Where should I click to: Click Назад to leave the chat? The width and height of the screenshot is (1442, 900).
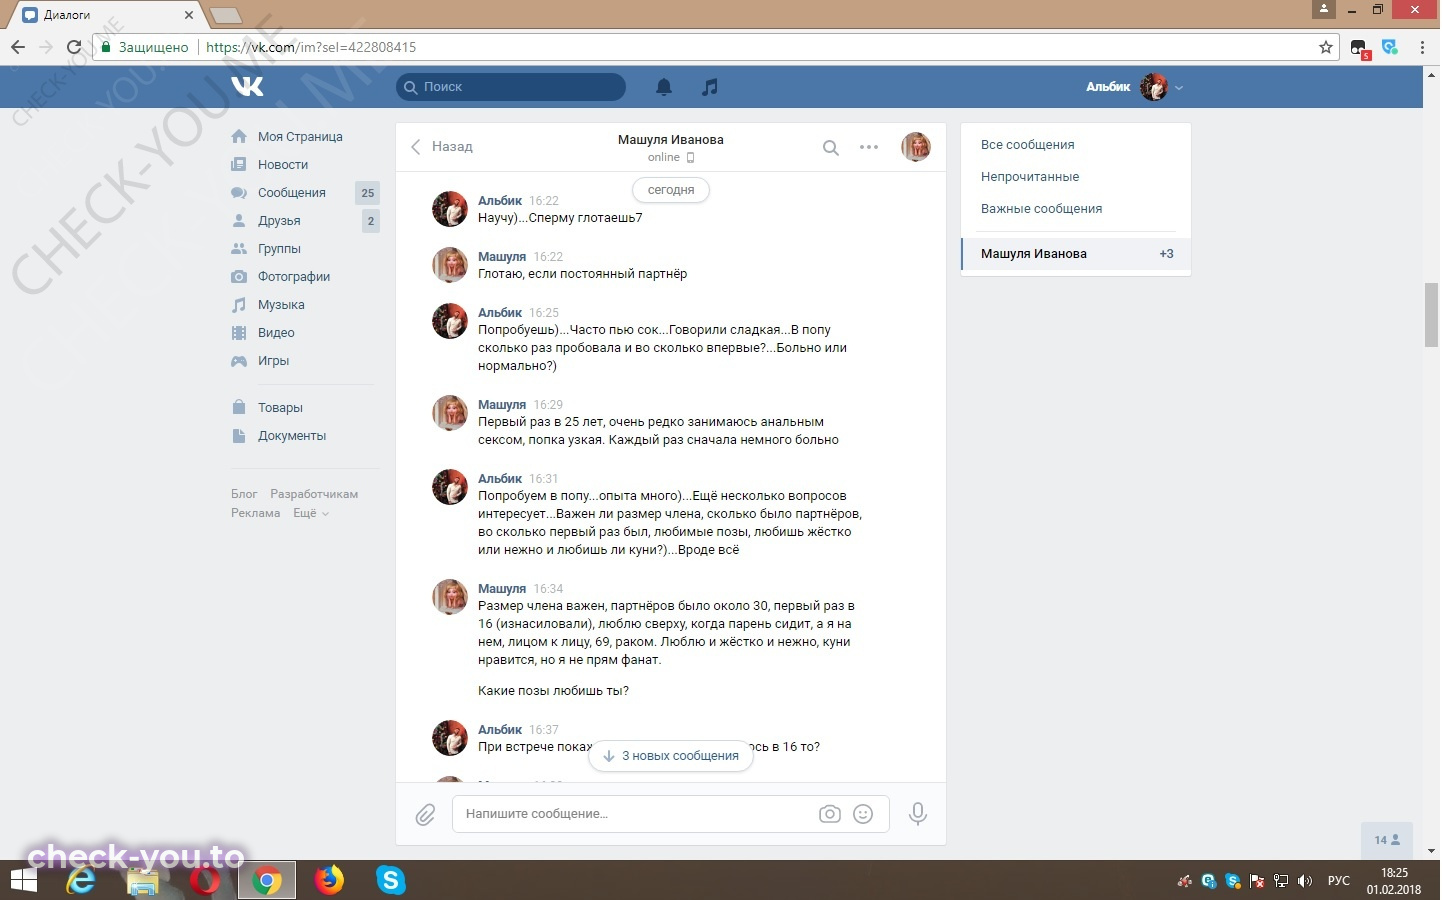point(442,147)
